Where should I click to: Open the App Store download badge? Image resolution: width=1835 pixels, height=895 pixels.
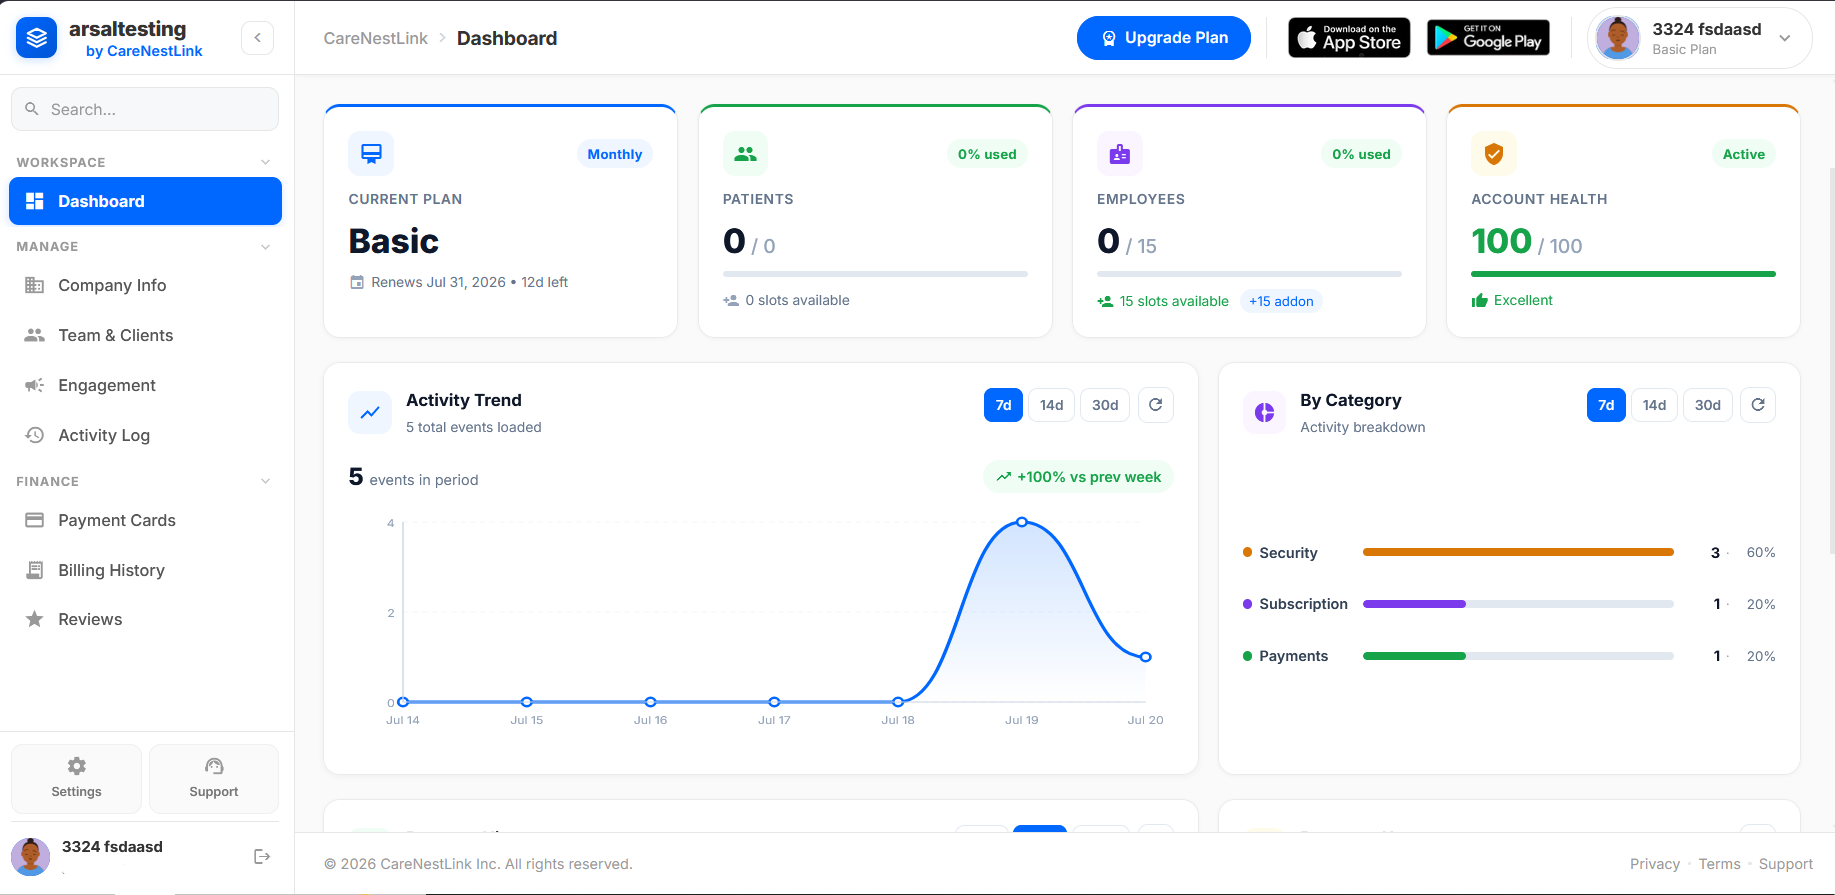pyautogui.click(x=1349, y=38)
